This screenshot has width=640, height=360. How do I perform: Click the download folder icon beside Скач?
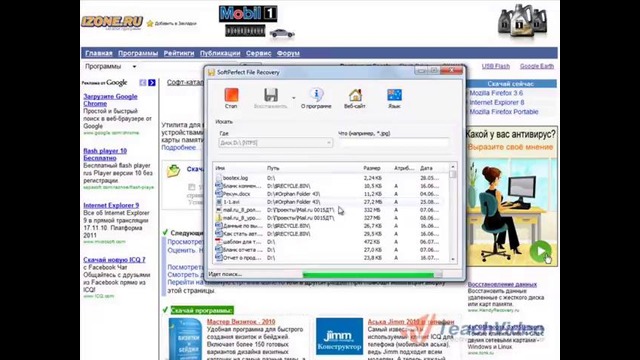click(x=173, y=171)
